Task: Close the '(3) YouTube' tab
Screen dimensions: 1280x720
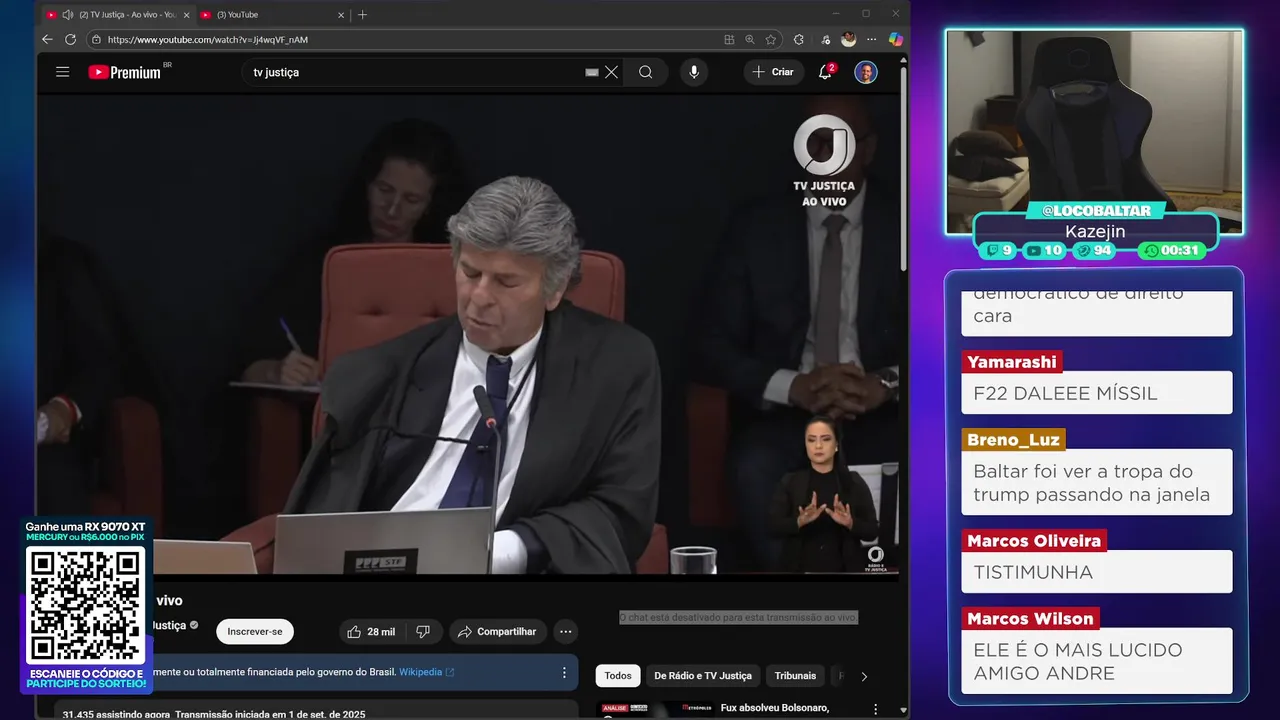Action: pyautogui.click(x=340, y=15)
